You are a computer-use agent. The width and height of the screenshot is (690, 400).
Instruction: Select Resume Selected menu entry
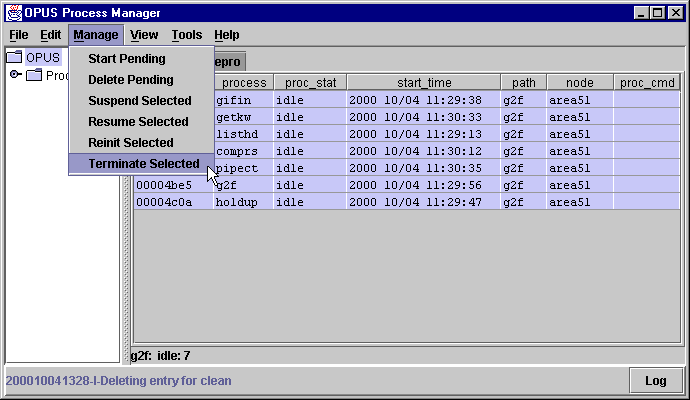tap(142, 122)
